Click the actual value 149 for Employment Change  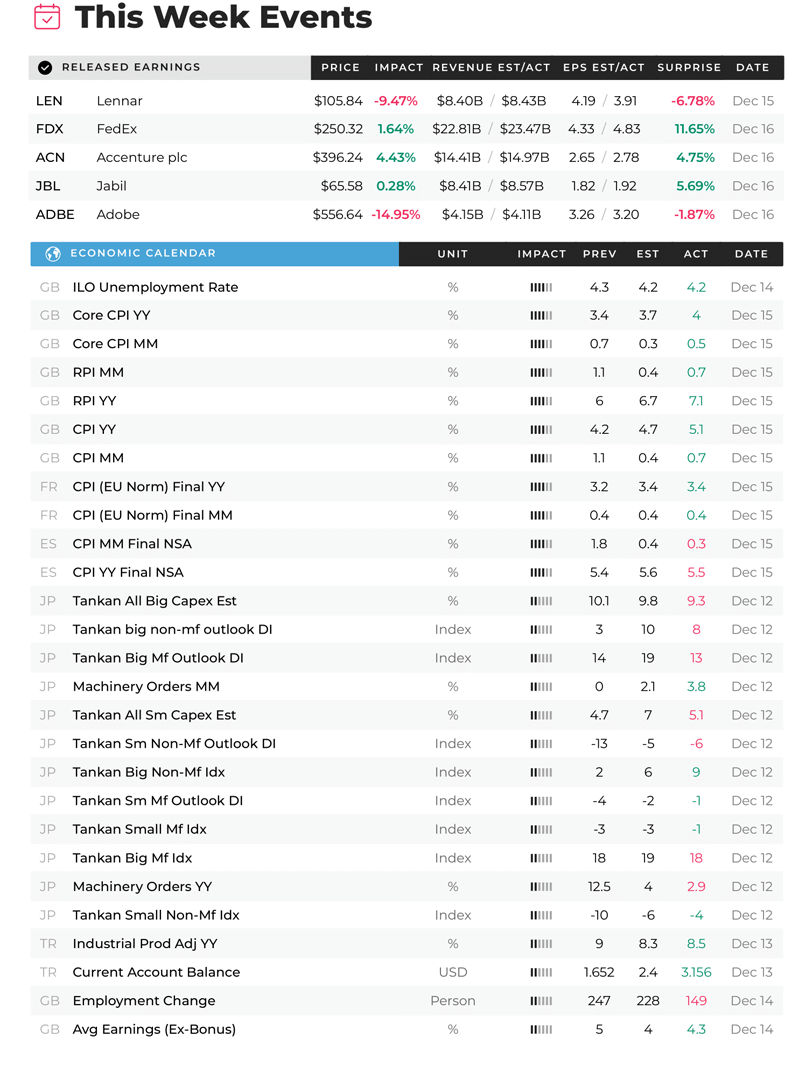pos(696,1002)
